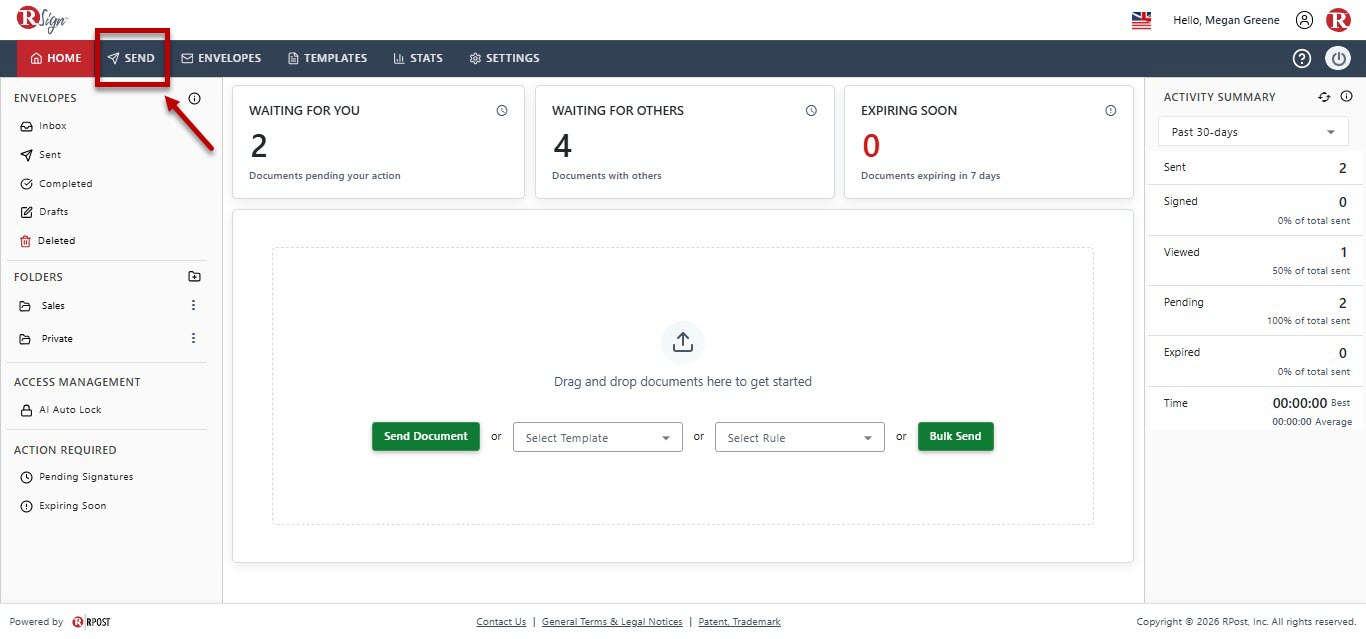Open Private folder options menu
The image size is (1366, 639).
point(194,338)
